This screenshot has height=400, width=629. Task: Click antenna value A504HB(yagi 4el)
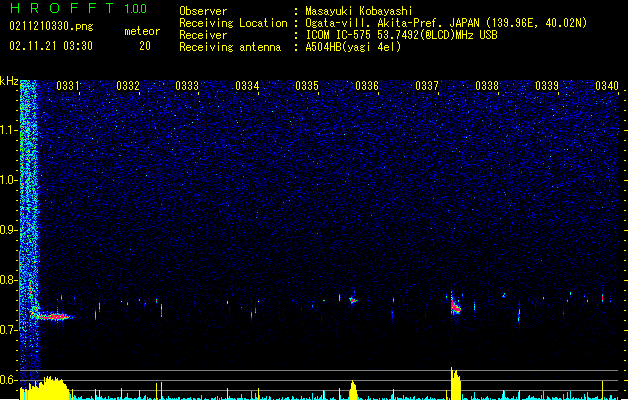tap(353, 47)
